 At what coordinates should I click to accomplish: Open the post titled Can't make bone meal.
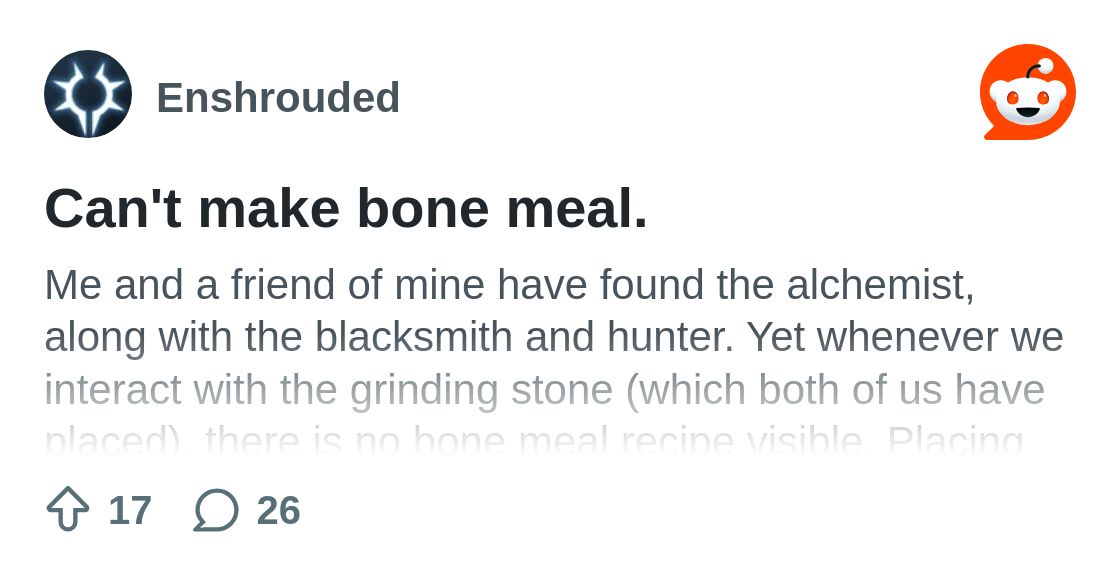[x=346, y=208]
